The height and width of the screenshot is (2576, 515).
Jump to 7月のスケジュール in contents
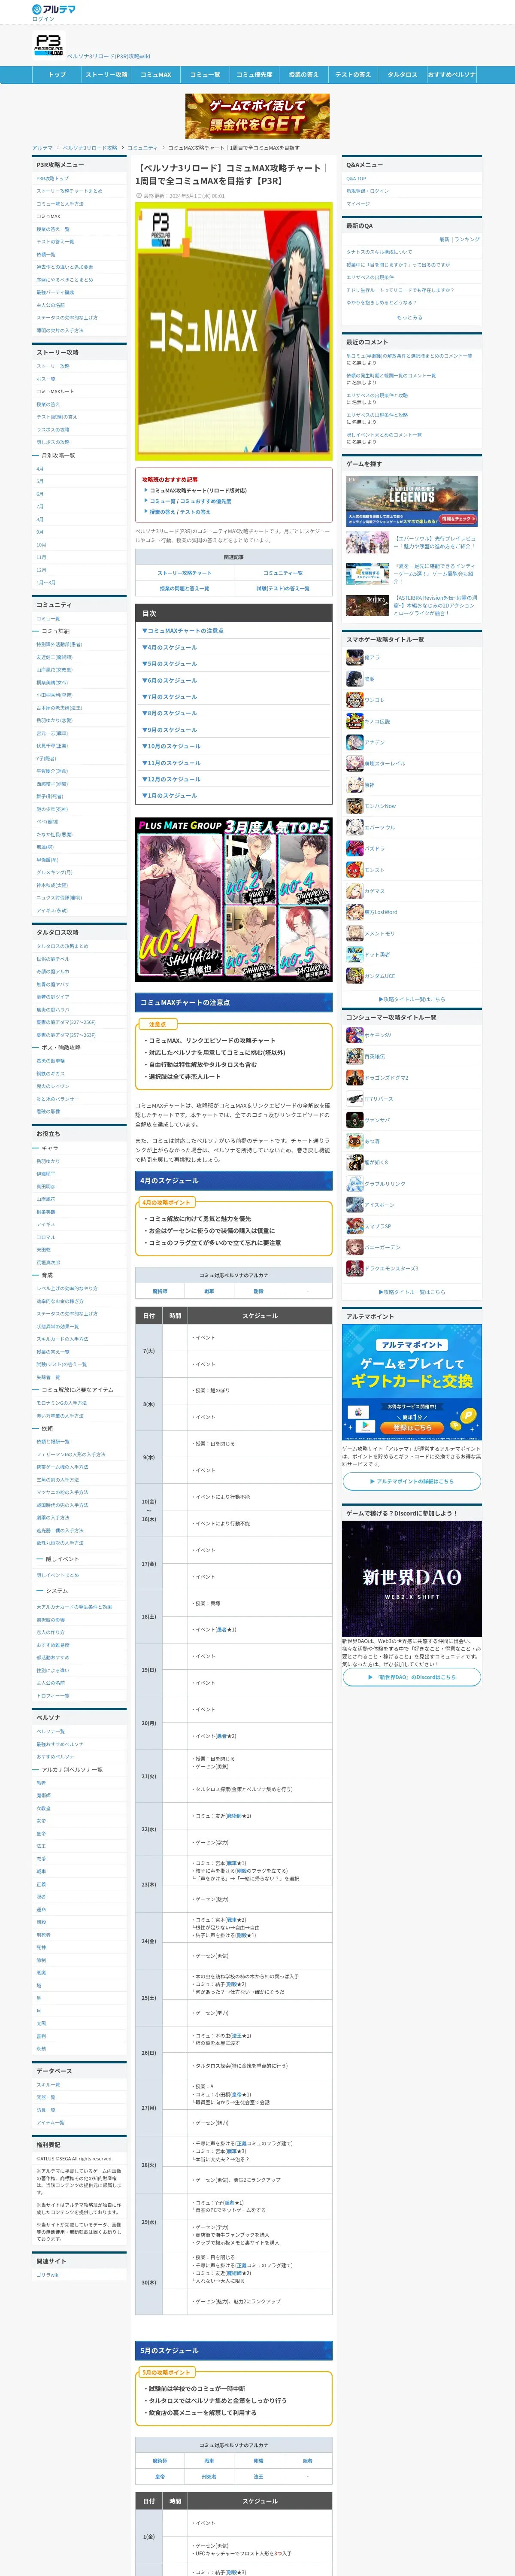(x=170, y=697)
